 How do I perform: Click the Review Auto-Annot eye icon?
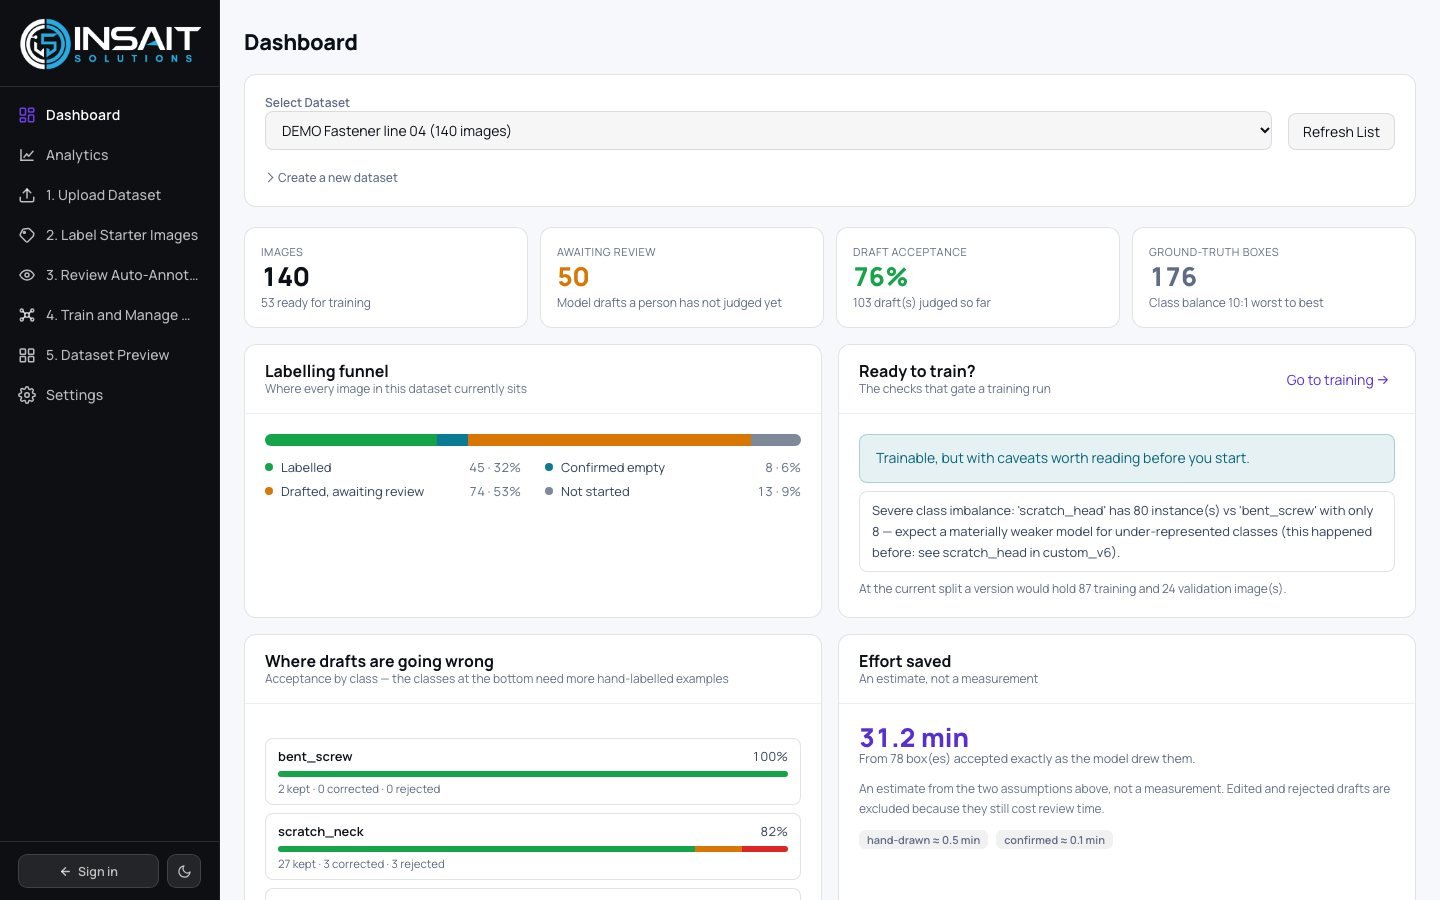click(27, 275)
